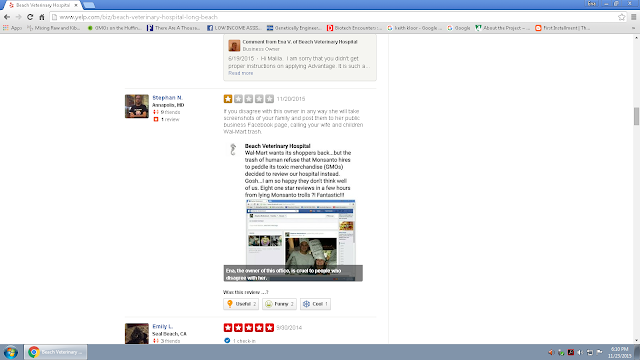Click Emily L.'s friends count icon
640x360 pixels.
point(156,341)
